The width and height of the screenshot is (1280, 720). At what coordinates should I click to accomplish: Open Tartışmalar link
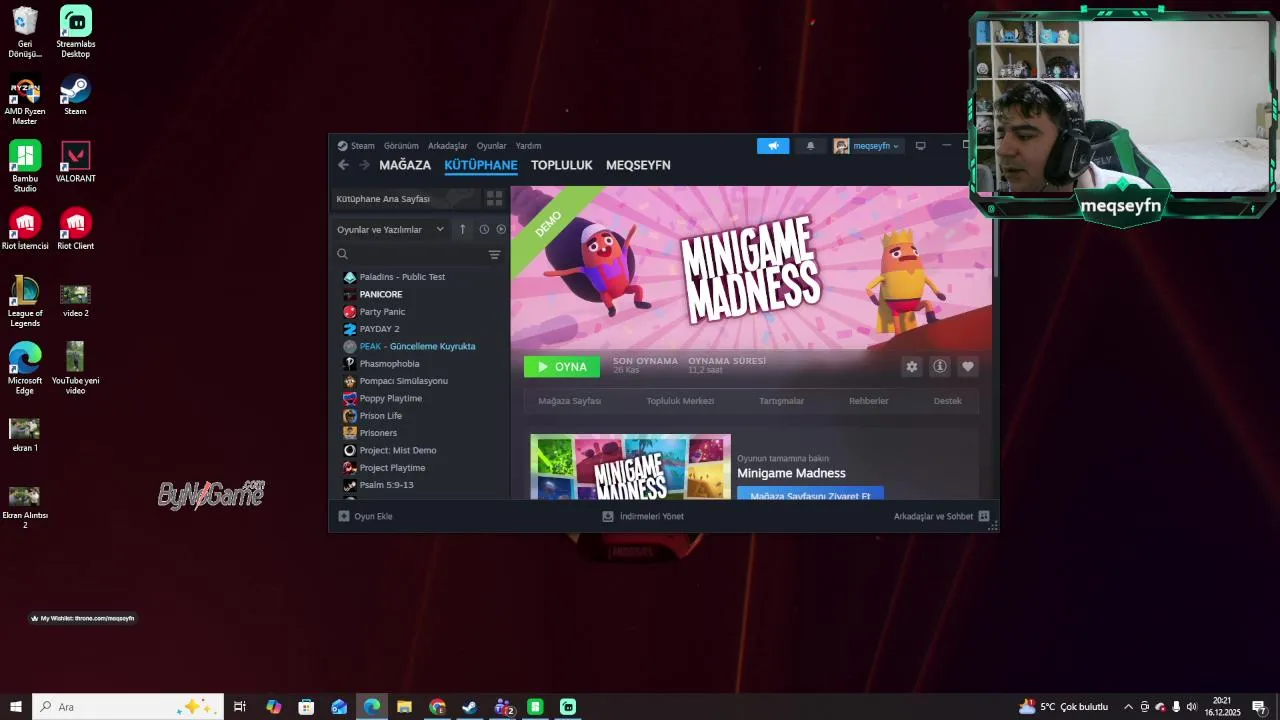coord(782,401)
